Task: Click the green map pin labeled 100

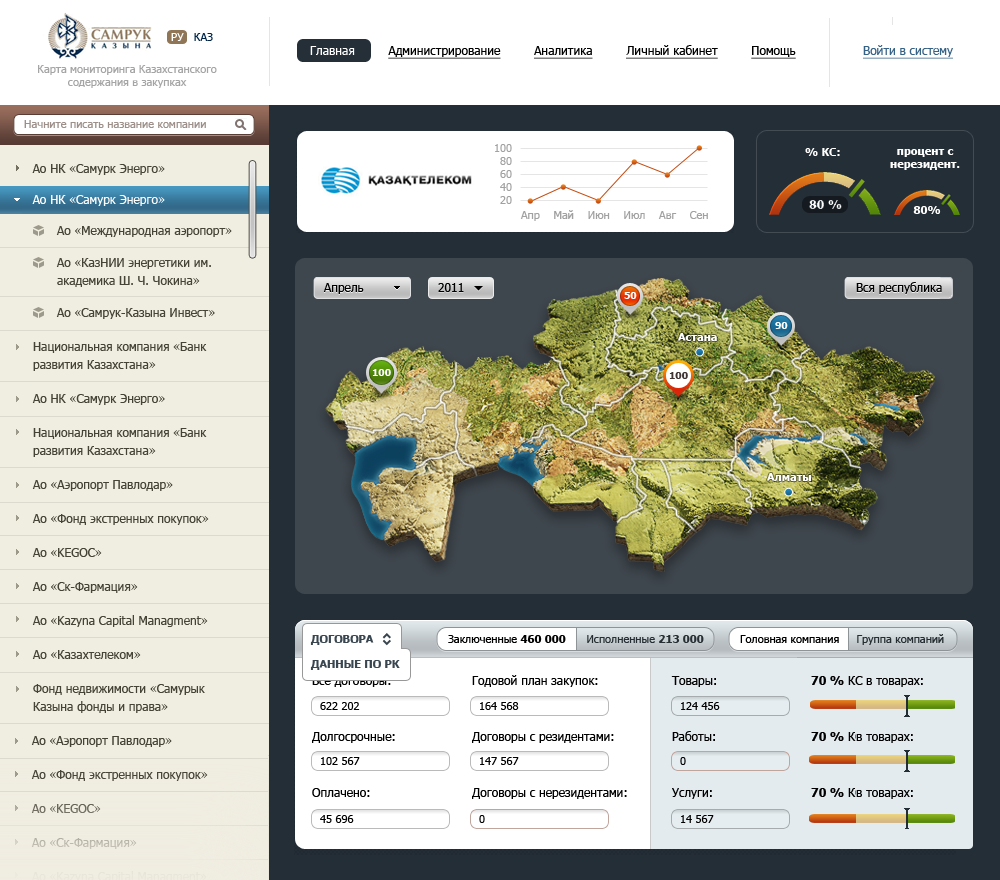Action: [x=381, y=375]
